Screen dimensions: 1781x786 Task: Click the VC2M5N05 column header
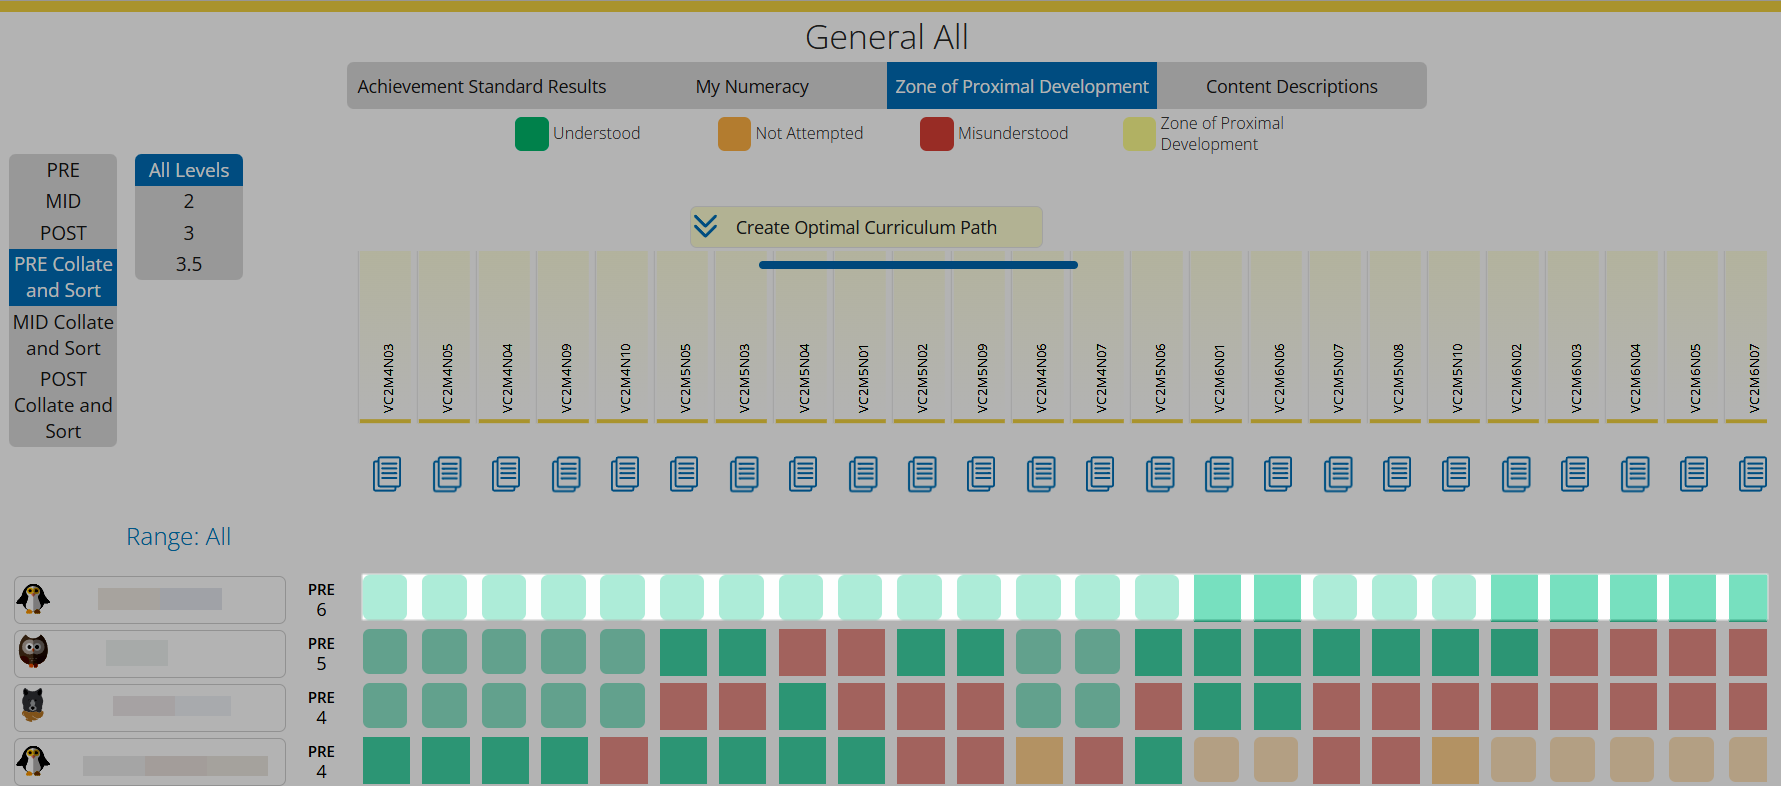(682, 337)
